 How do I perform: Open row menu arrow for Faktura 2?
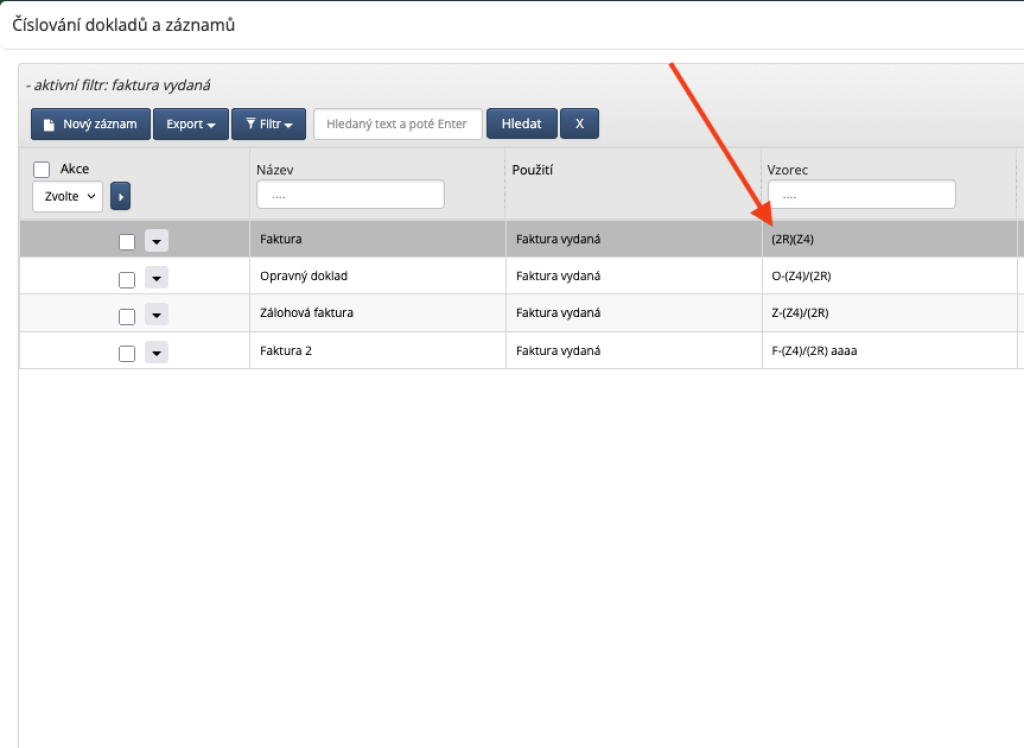click(x=156, y=353)
